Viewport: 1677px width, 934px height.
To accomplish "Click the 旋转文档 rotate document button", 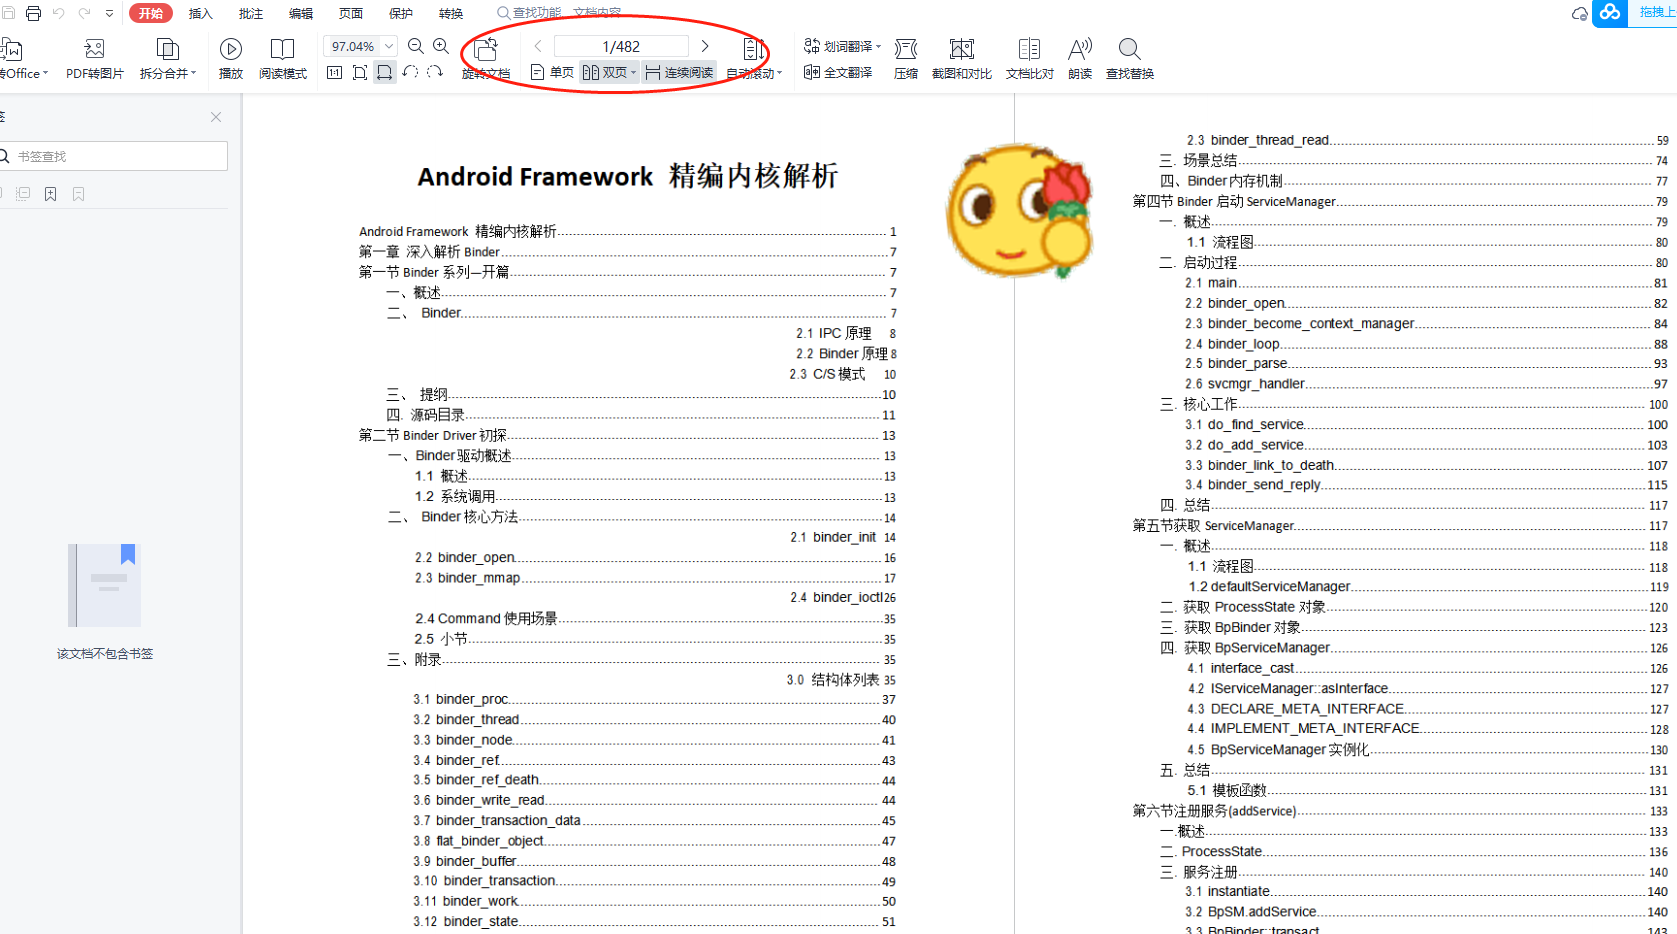I will 486,59.
